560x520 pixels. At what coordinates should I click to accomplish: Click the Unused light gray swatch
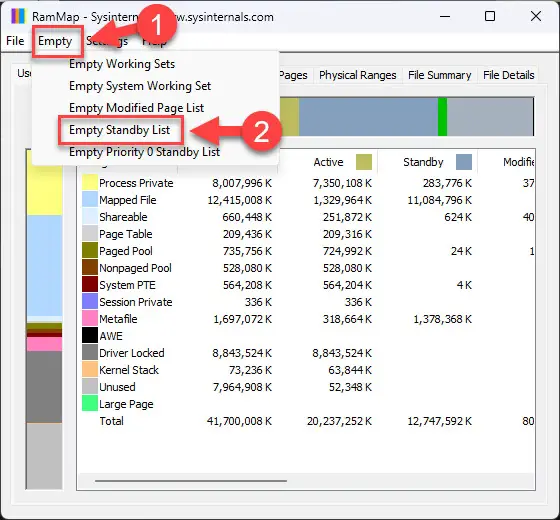[90, 386]
